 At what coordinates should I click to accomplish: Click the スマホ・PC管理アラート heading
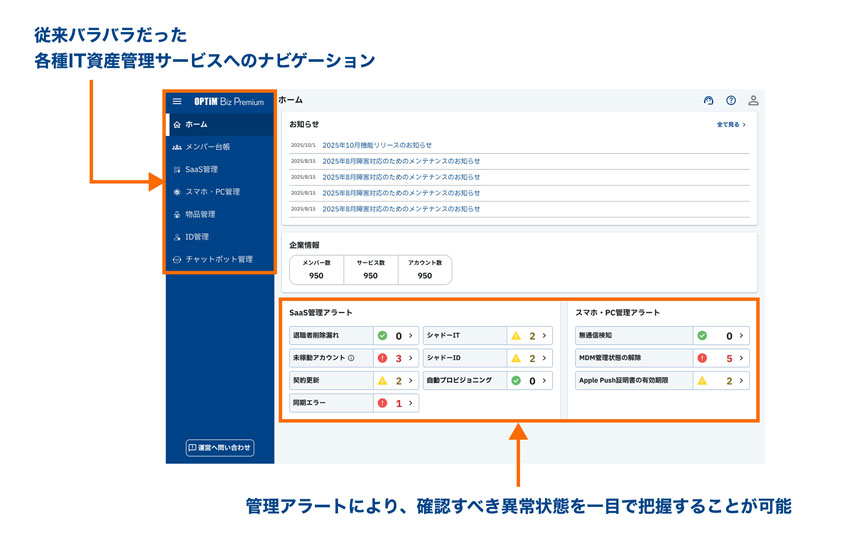tap(618, 313)
